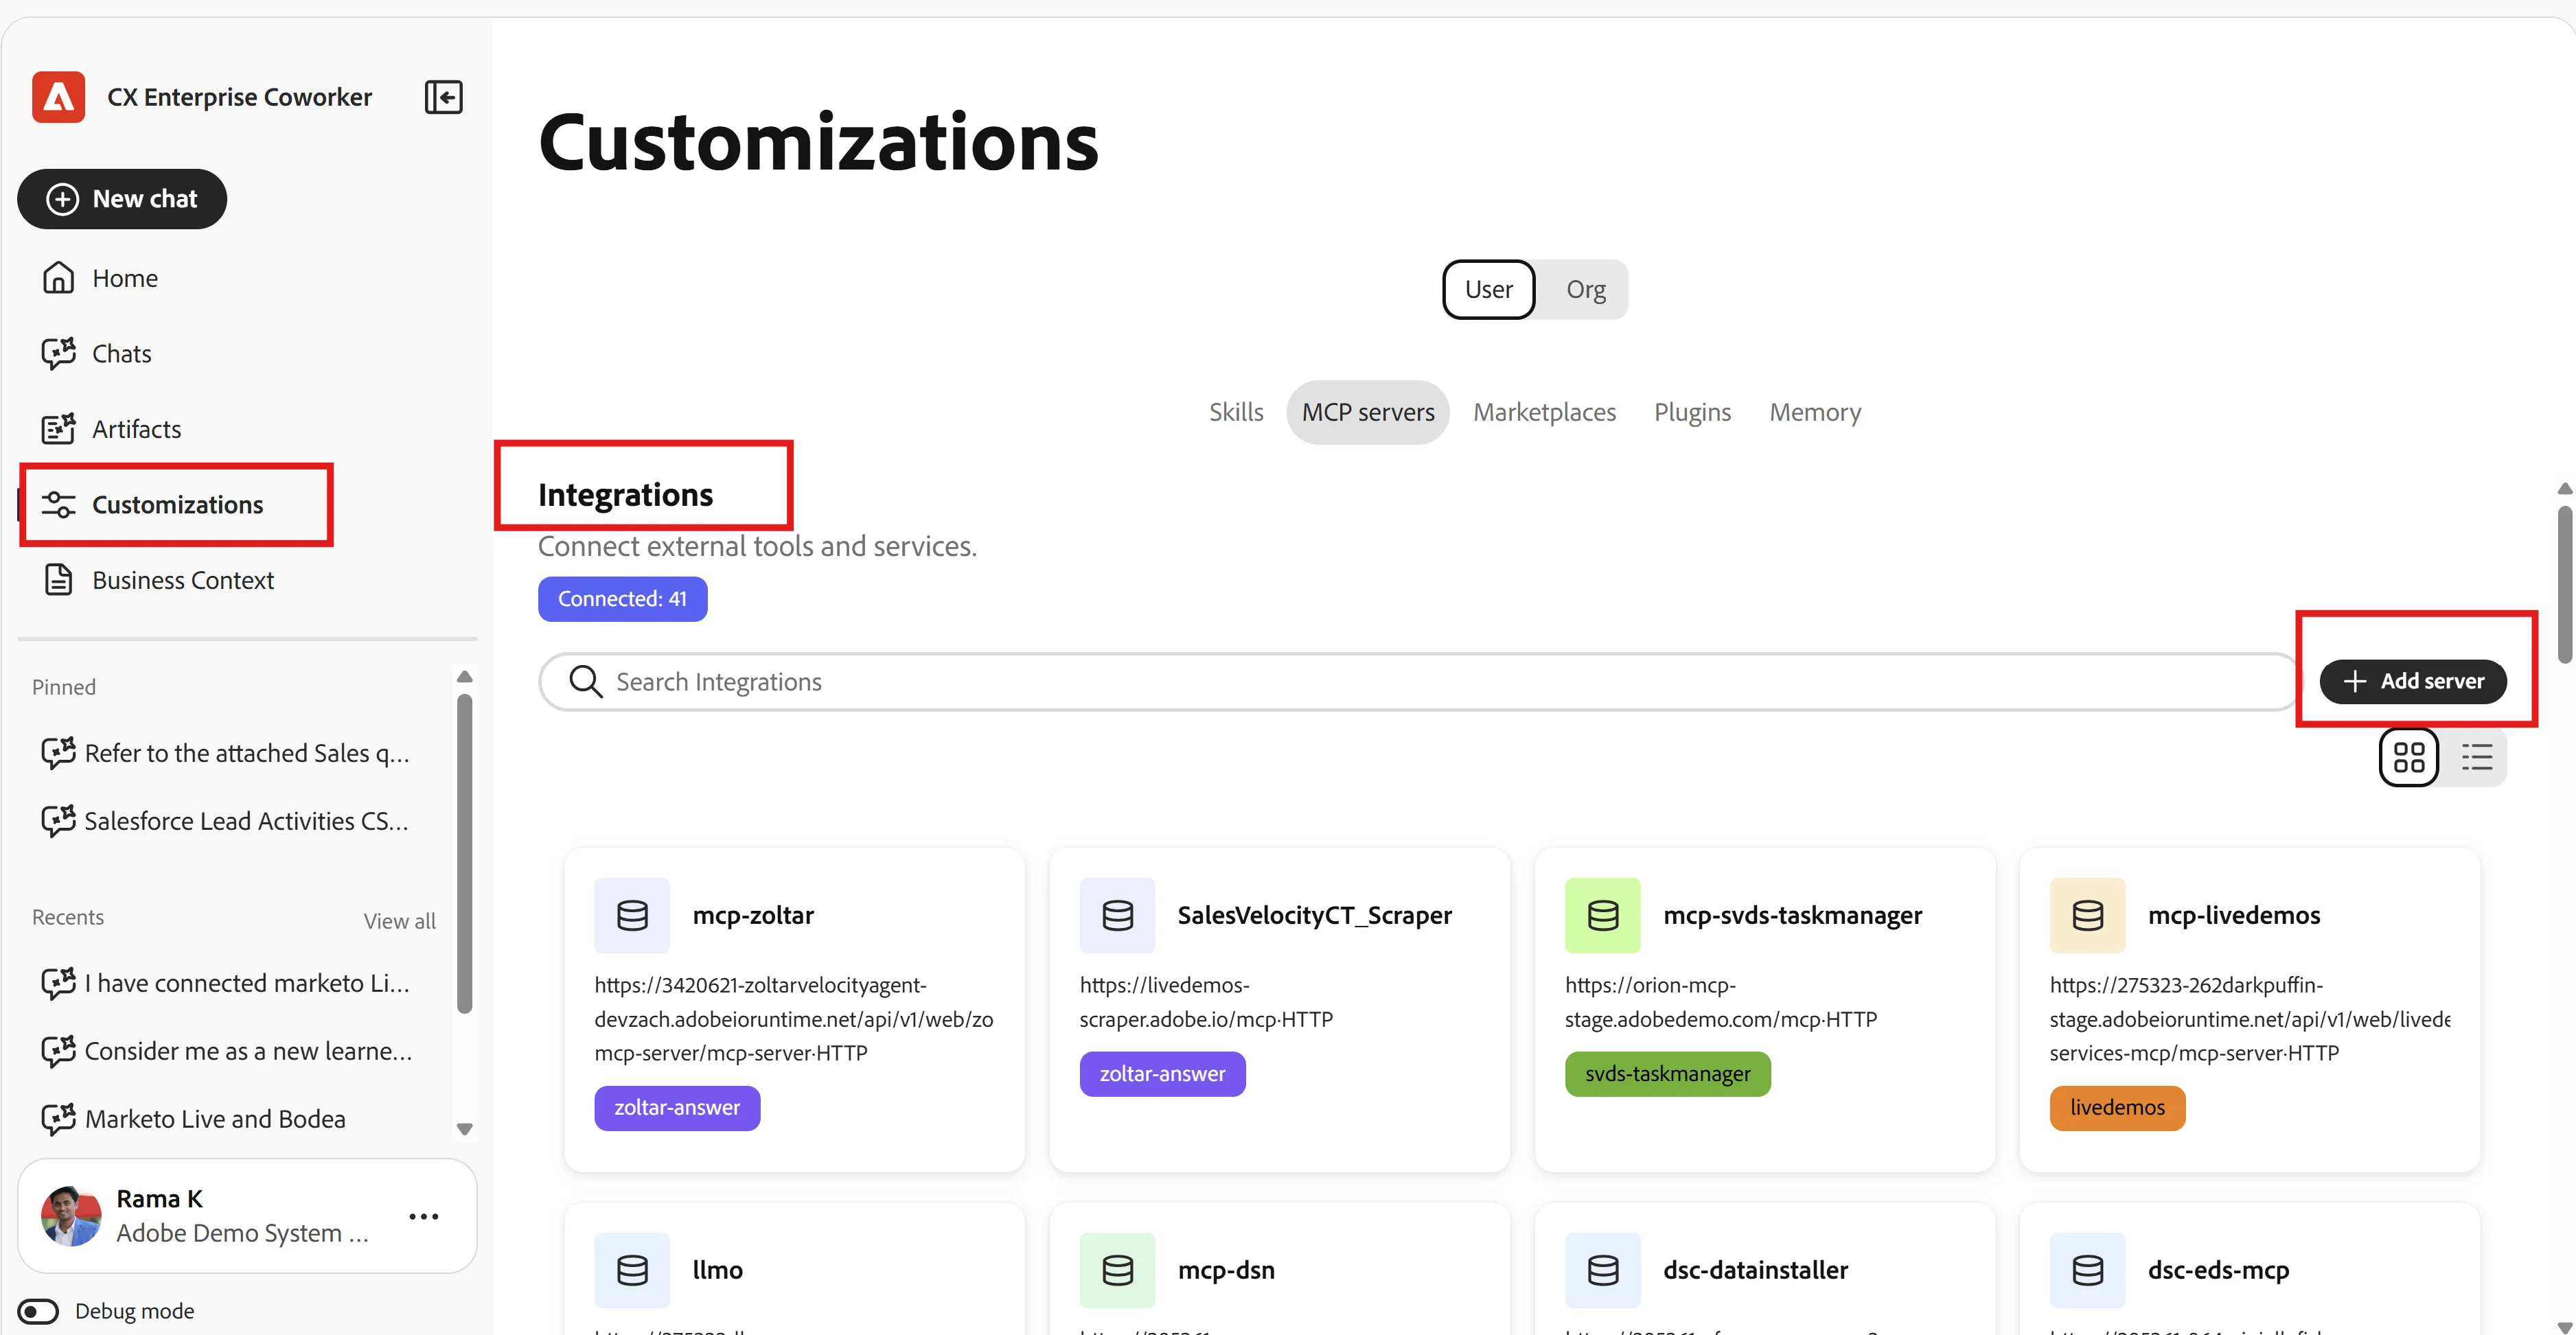Click the dsc-datainstaller database icon

point(1602,1270)
